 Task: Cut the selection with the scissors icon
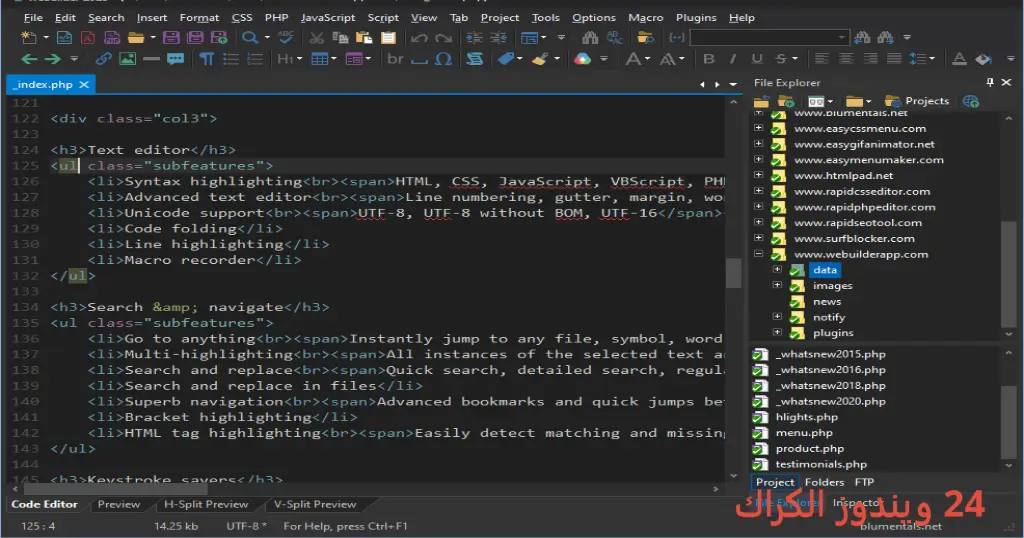coord(317,38)
